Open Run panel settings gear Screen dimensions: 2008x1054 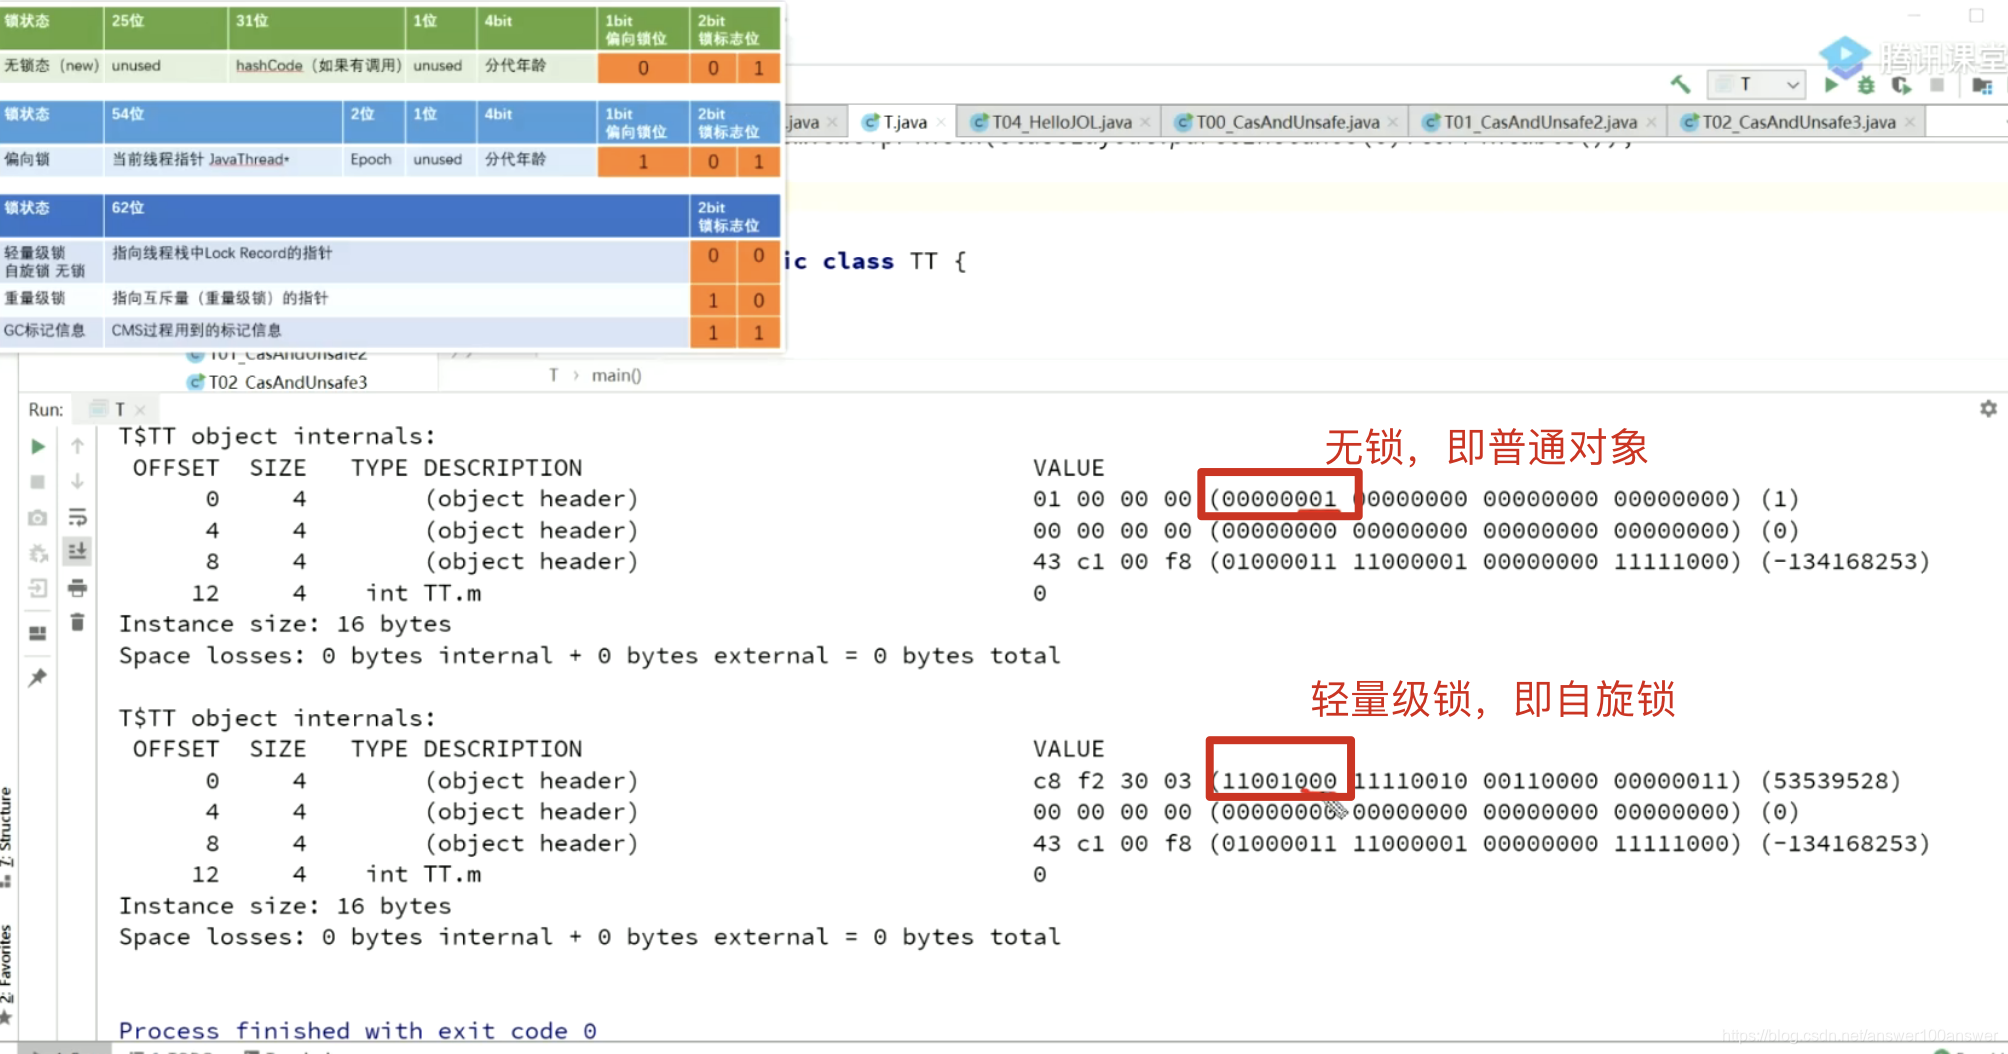pos(1988,409)
